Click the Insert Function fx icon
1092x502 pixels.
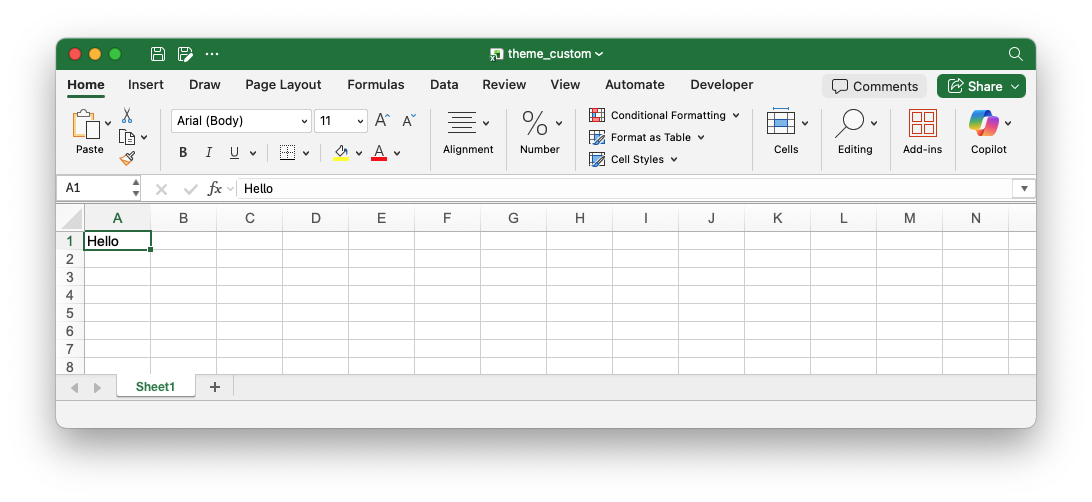tap(215, 189)
